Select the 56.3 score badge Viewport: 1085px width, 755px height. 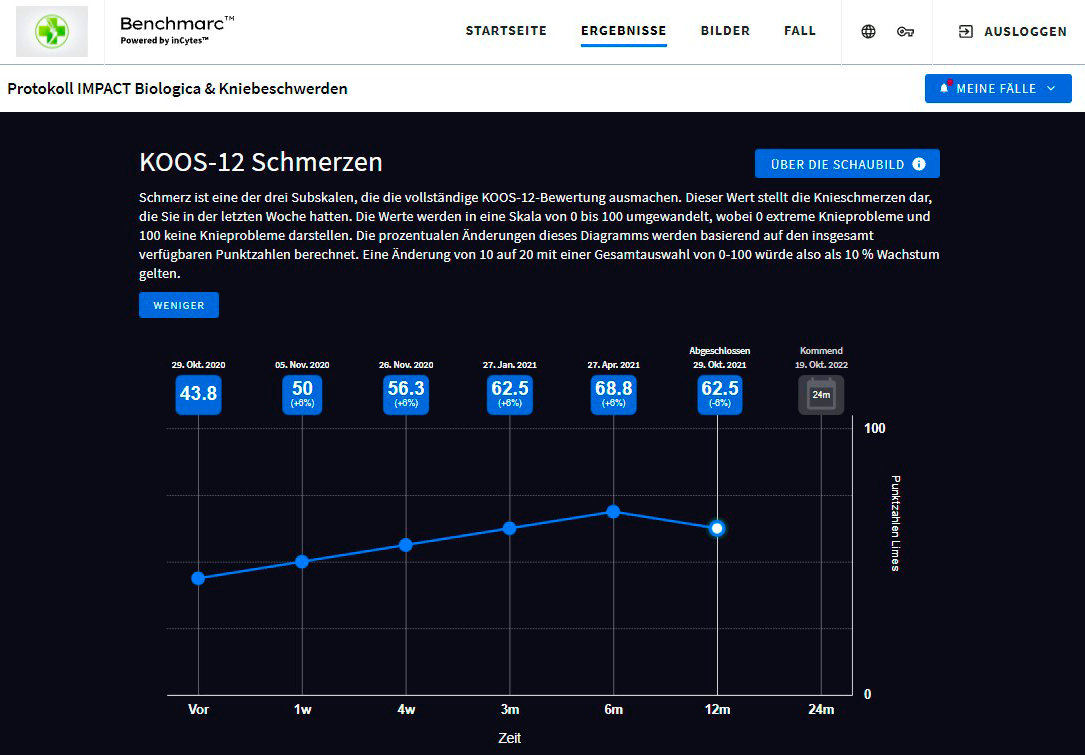point(406,395)
